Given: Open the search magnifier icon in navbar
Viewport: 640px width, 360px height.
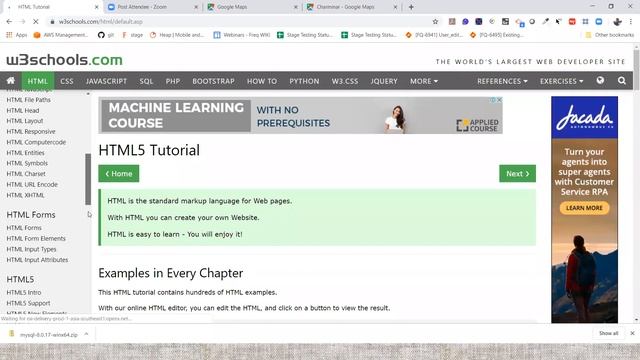Looking at the screenshot, I should pyautogui.click(x=622, y=81).
